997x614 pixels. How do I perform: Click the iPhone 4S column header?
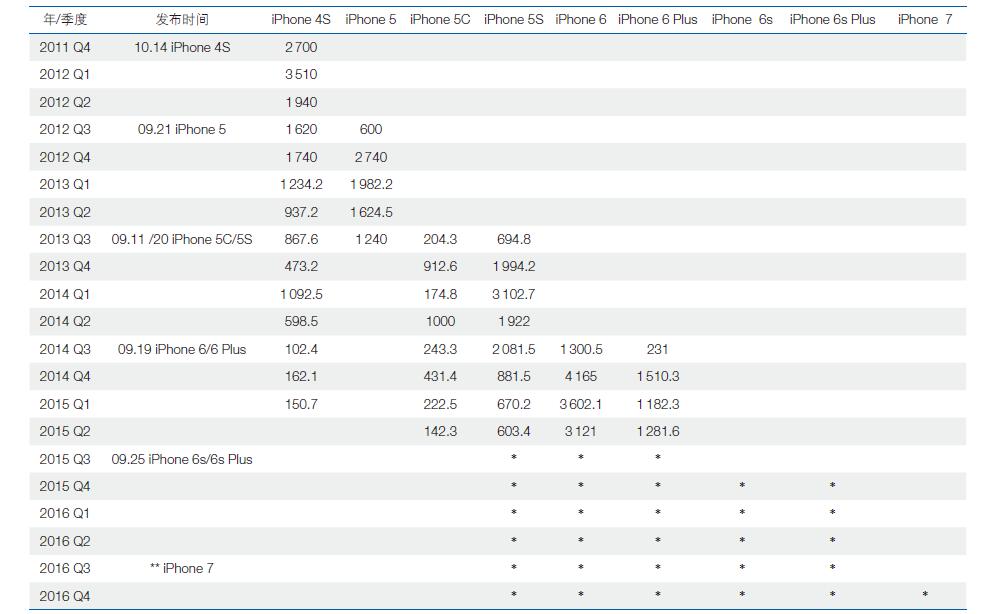pyautogui.click(x=301, y=20)
